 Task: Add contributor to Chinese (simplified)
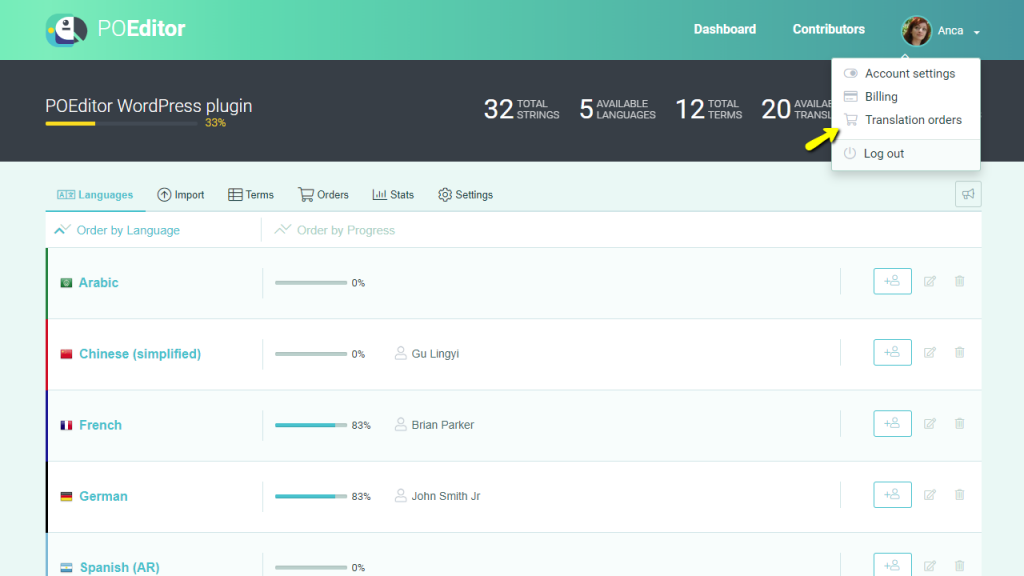pyautogui.click(x=892, y=353)
